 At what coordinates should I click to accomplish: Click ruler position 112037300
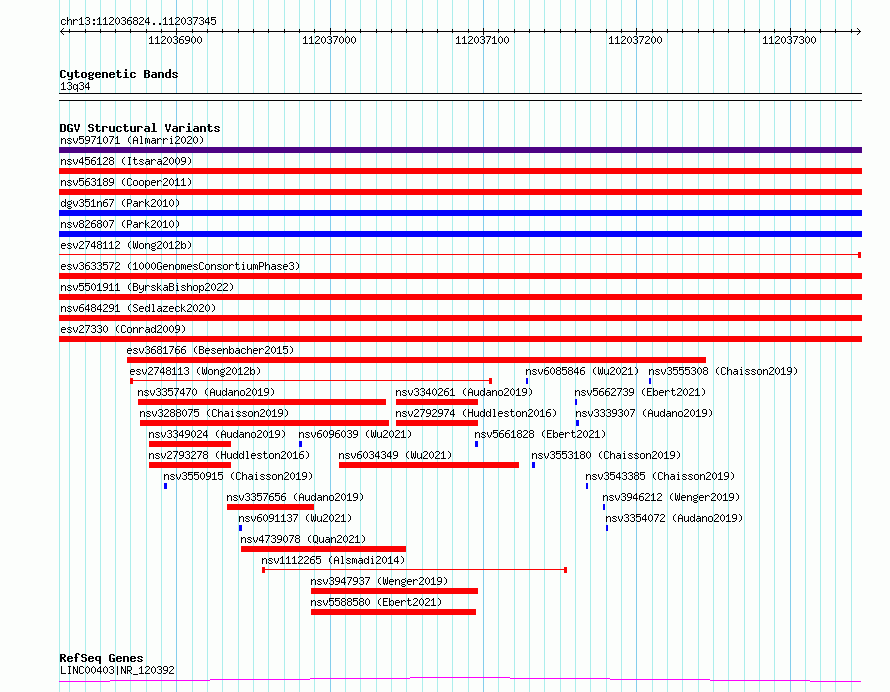[x=790, y=40]
